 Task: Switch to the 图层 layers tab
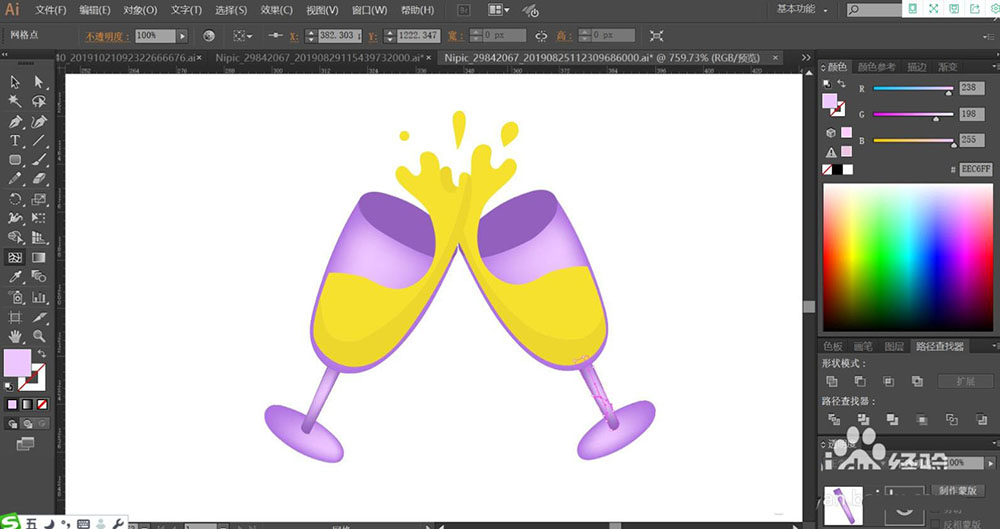pyautogui.click(x=895, y=346)
